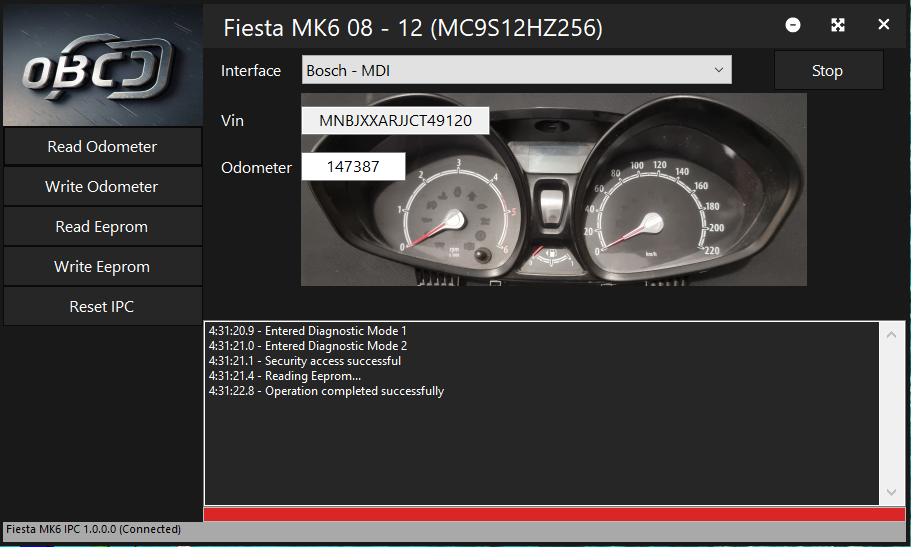
Task: Focus the Odometer value field
Action: (x=353, y=167)
